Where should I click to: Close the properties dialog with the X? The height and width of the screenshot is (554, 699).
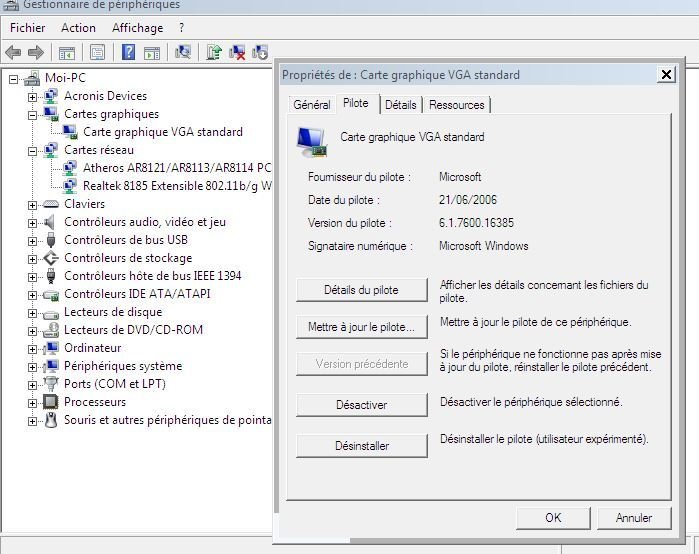coord(666,75)
